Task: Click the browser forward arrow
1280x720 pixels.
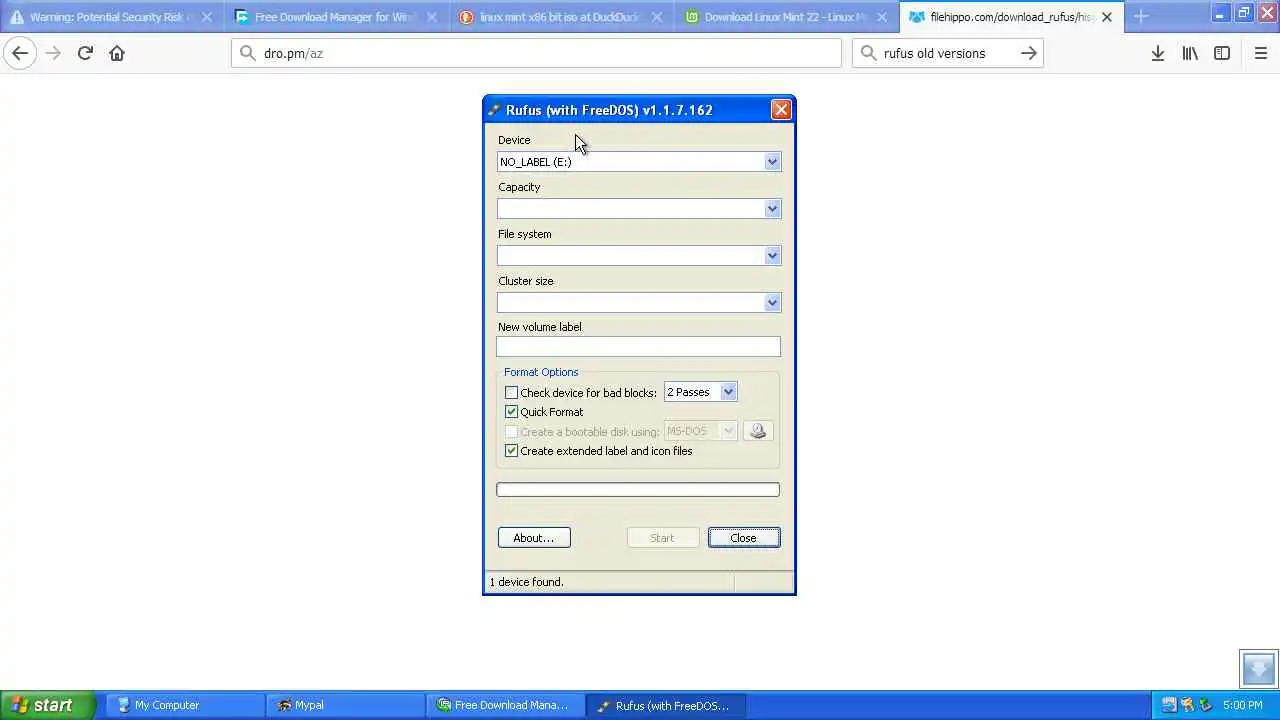Action: (x=53, y=53)
